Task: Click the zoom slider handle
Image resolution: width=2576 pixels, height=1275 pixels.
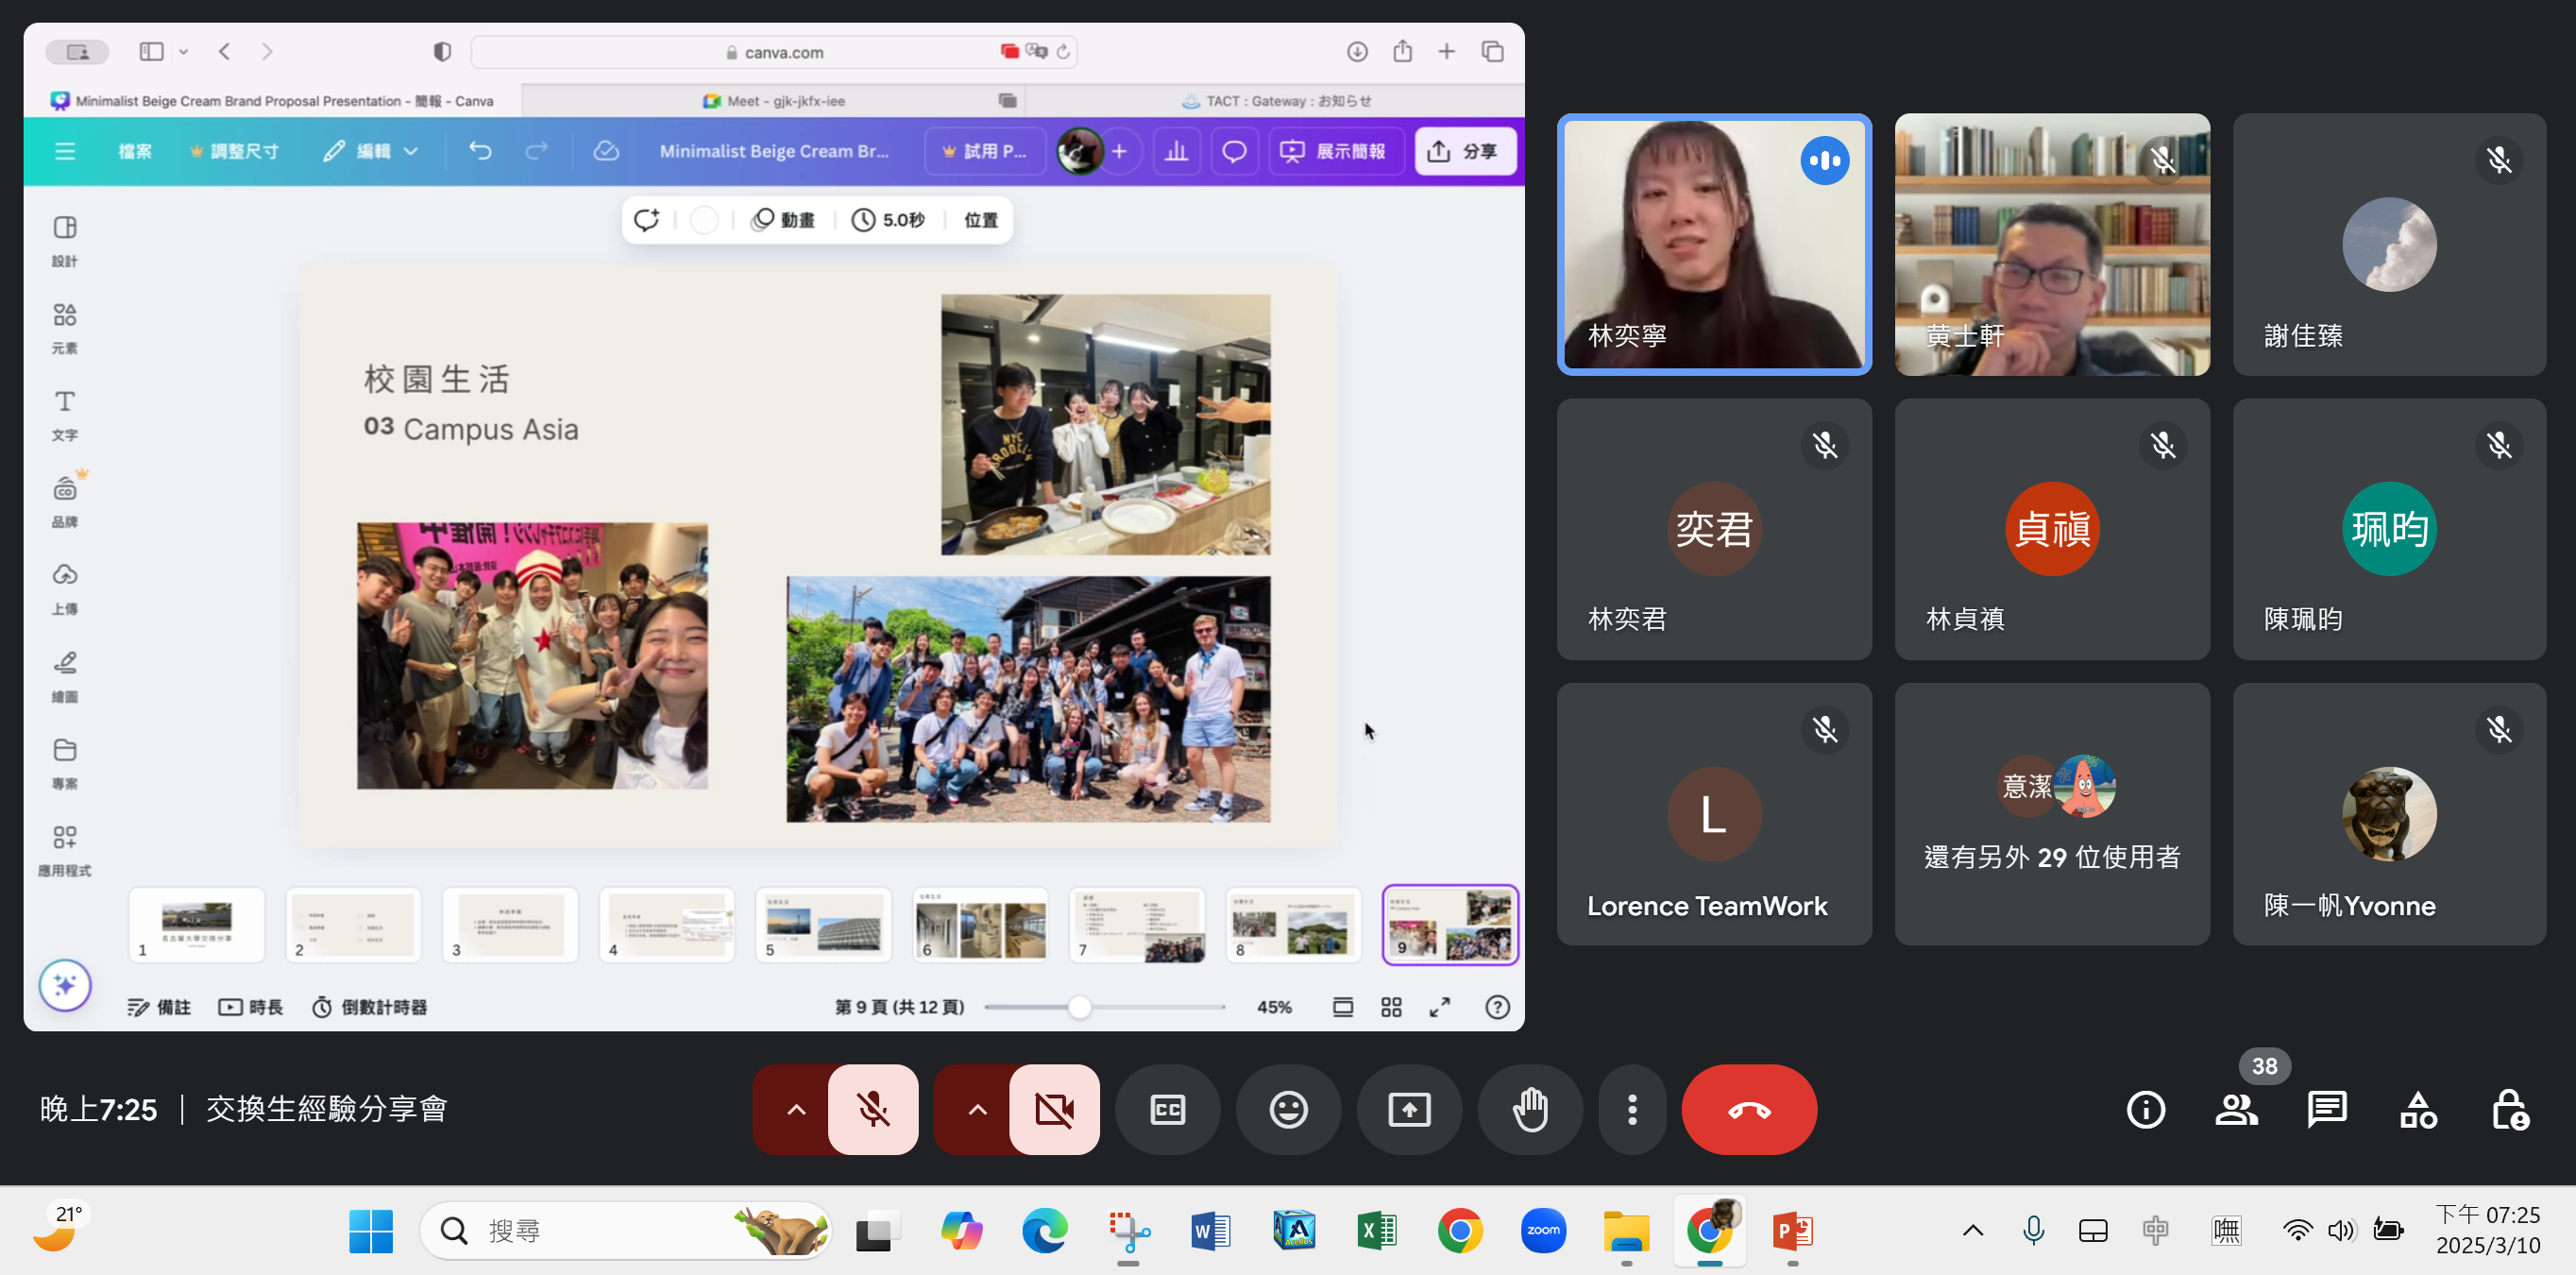Action: coord(1079,1007)
